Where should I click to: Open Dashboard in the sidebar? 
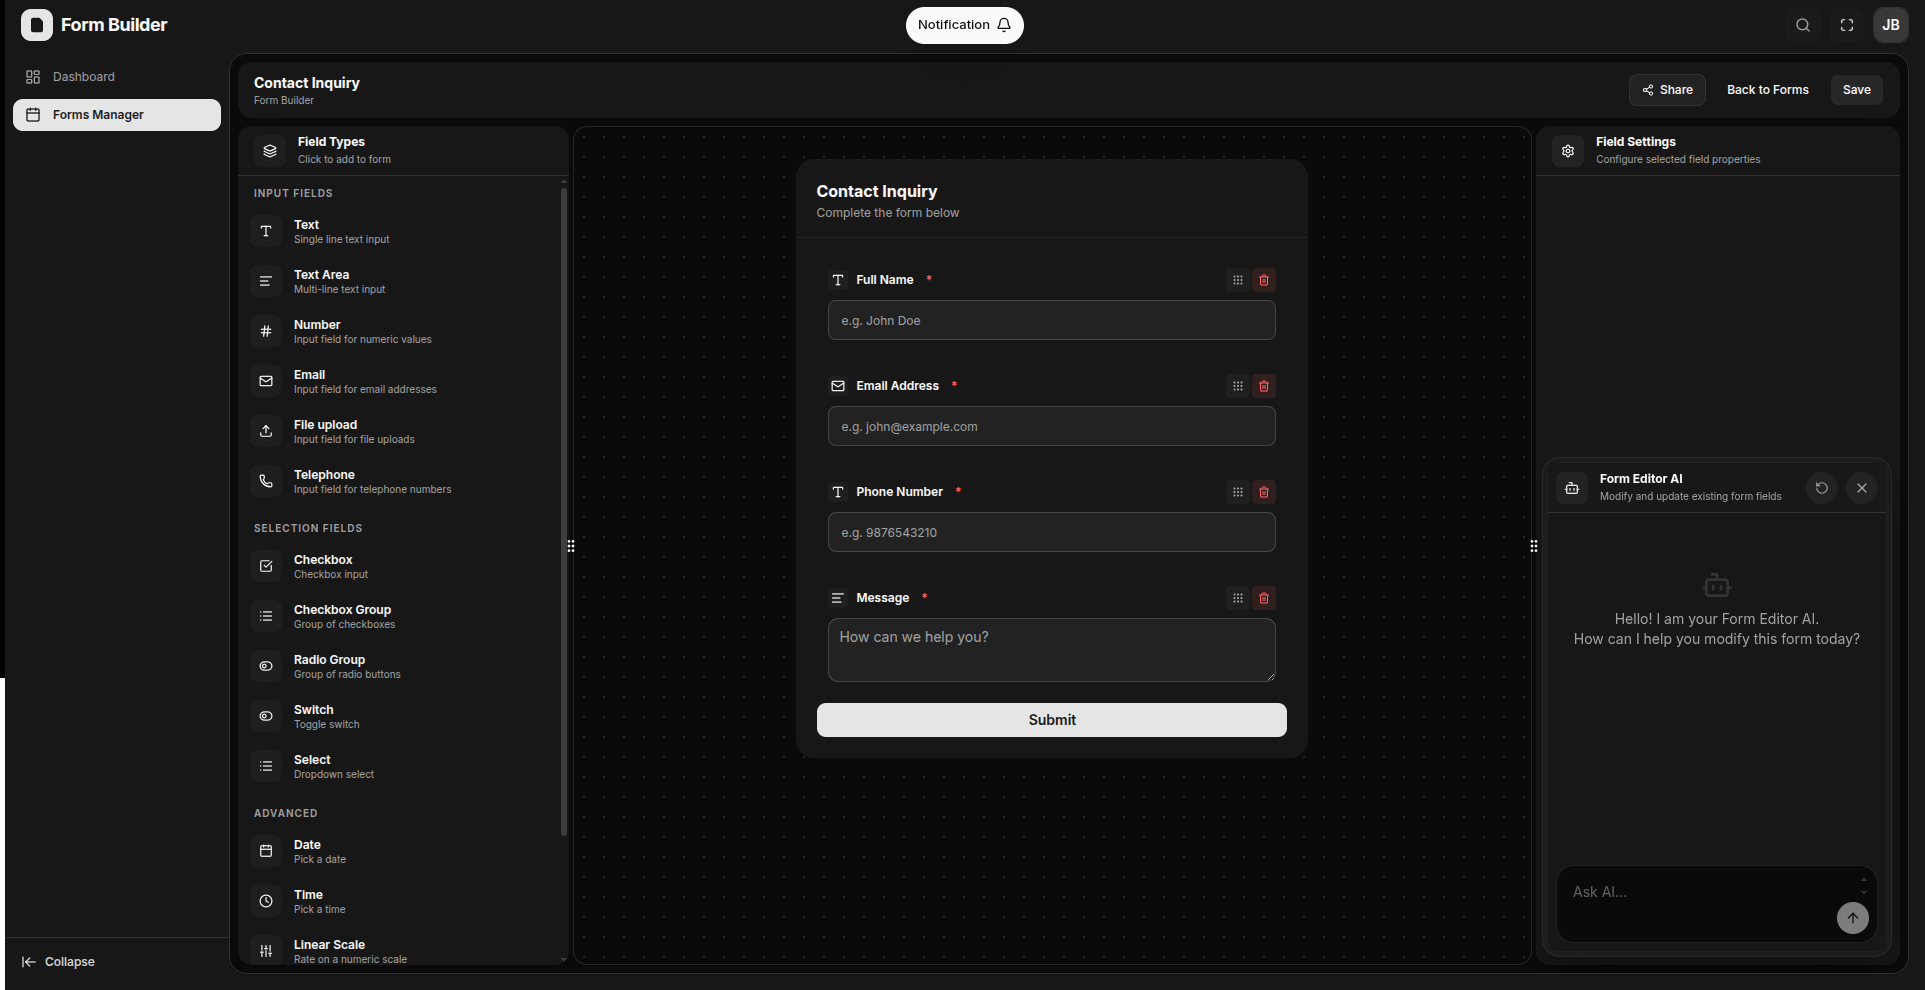click(117, 77)
